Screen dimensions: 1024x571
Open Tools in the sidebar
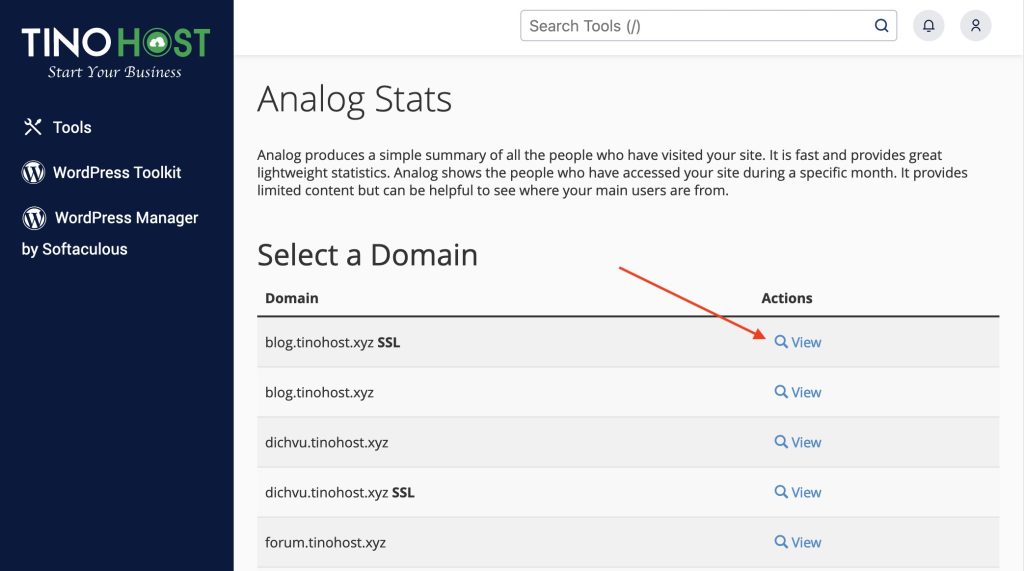(x=57, y=127)
